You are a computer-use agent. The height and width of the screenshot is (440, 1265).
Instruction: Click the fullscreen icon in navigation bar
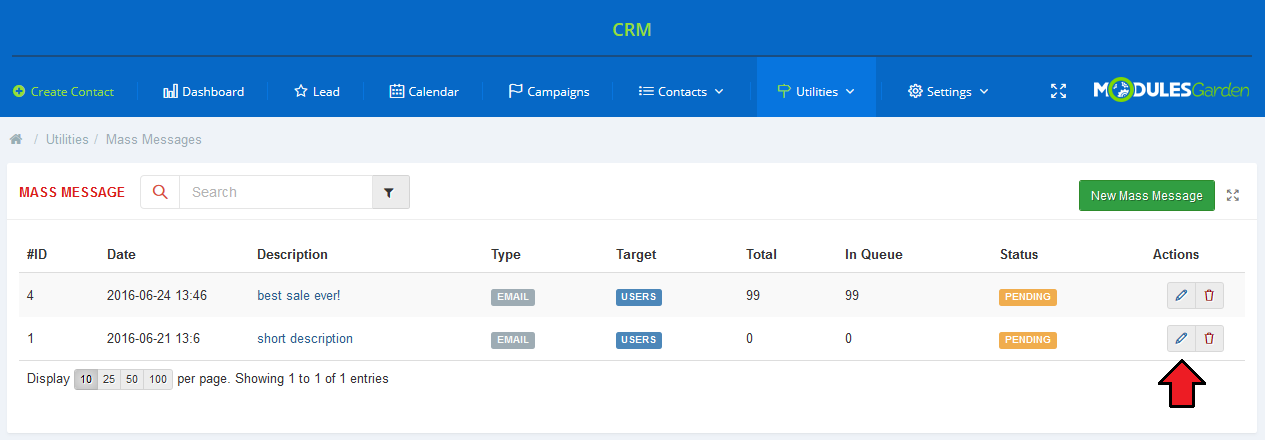1058,91
